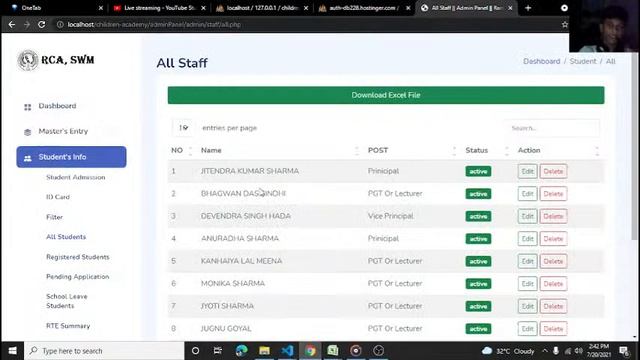The height and width of the screenshot is (360, 640).
Task: Delete DEVENDRA SINGH HADA's record
Action: tap(553, 216)
